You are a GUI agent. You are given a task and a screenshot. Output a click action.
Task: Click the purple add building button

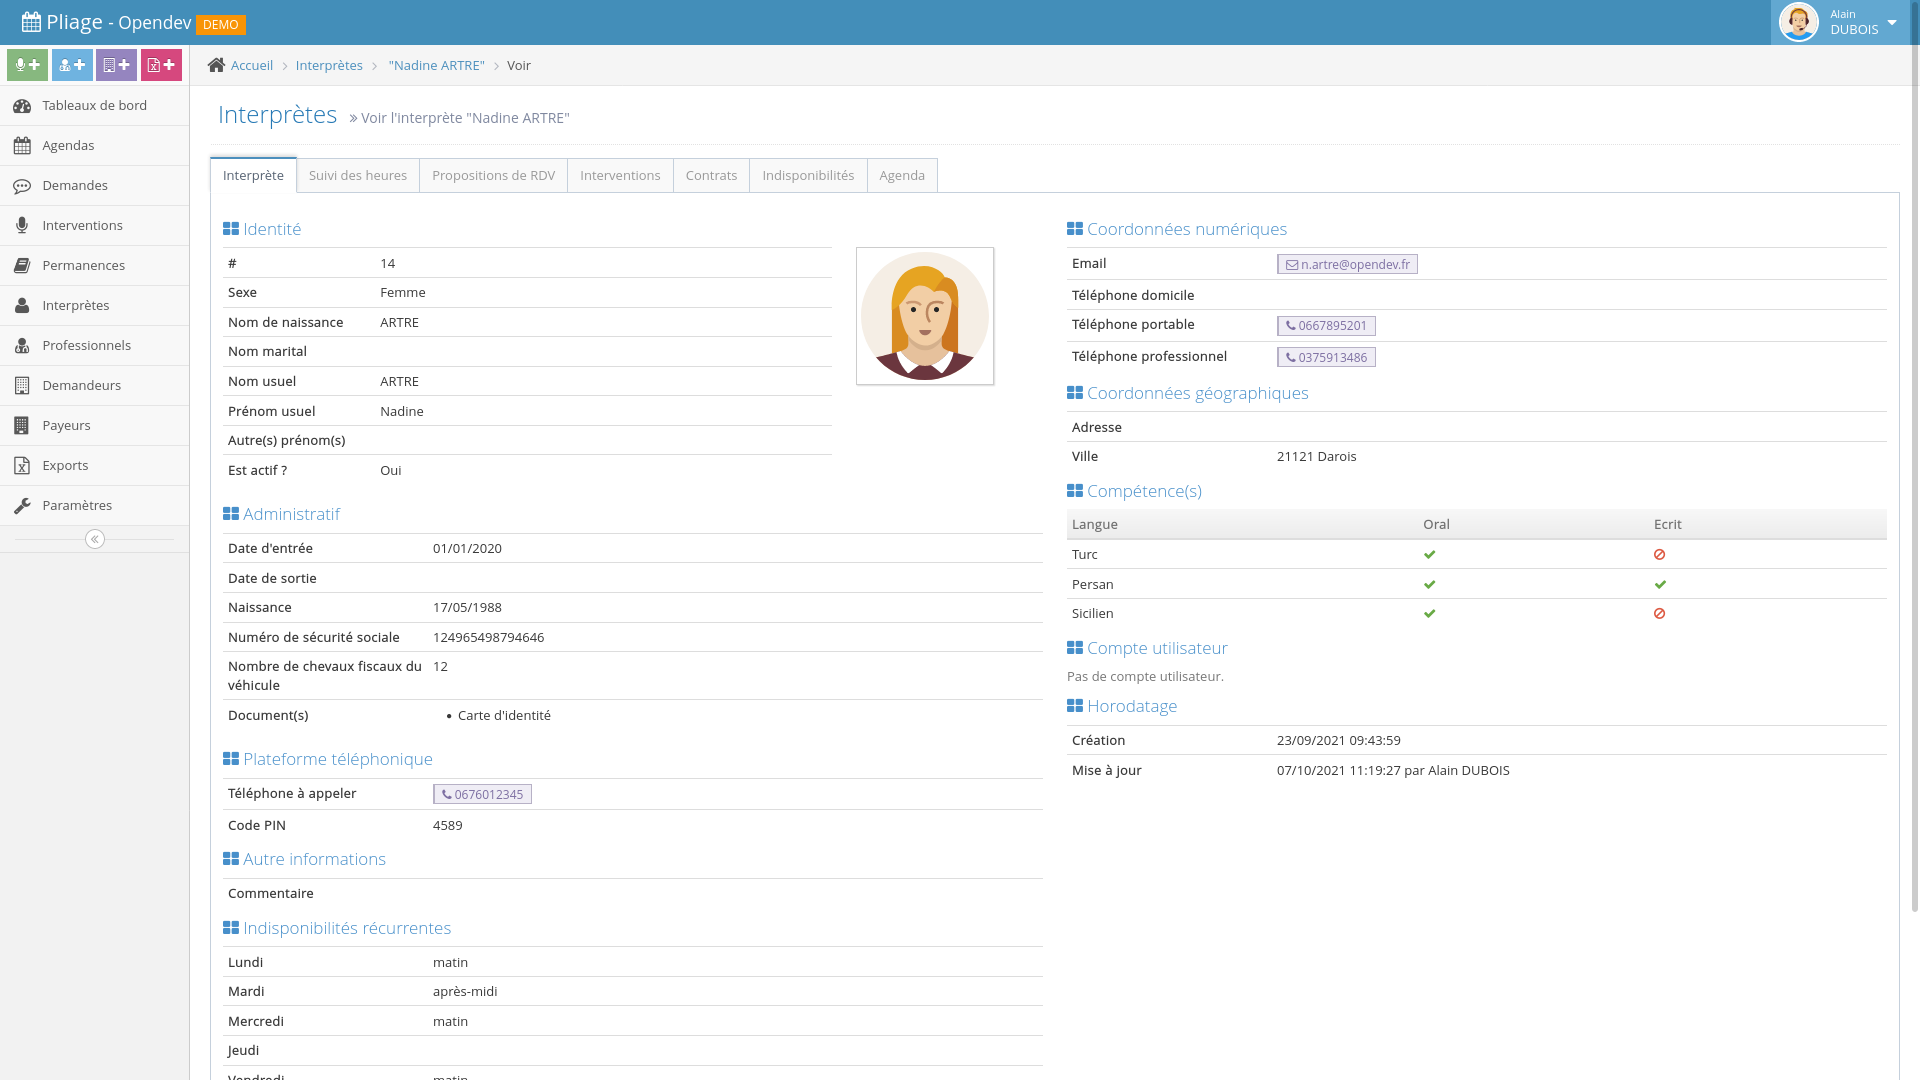click(116, 65)
